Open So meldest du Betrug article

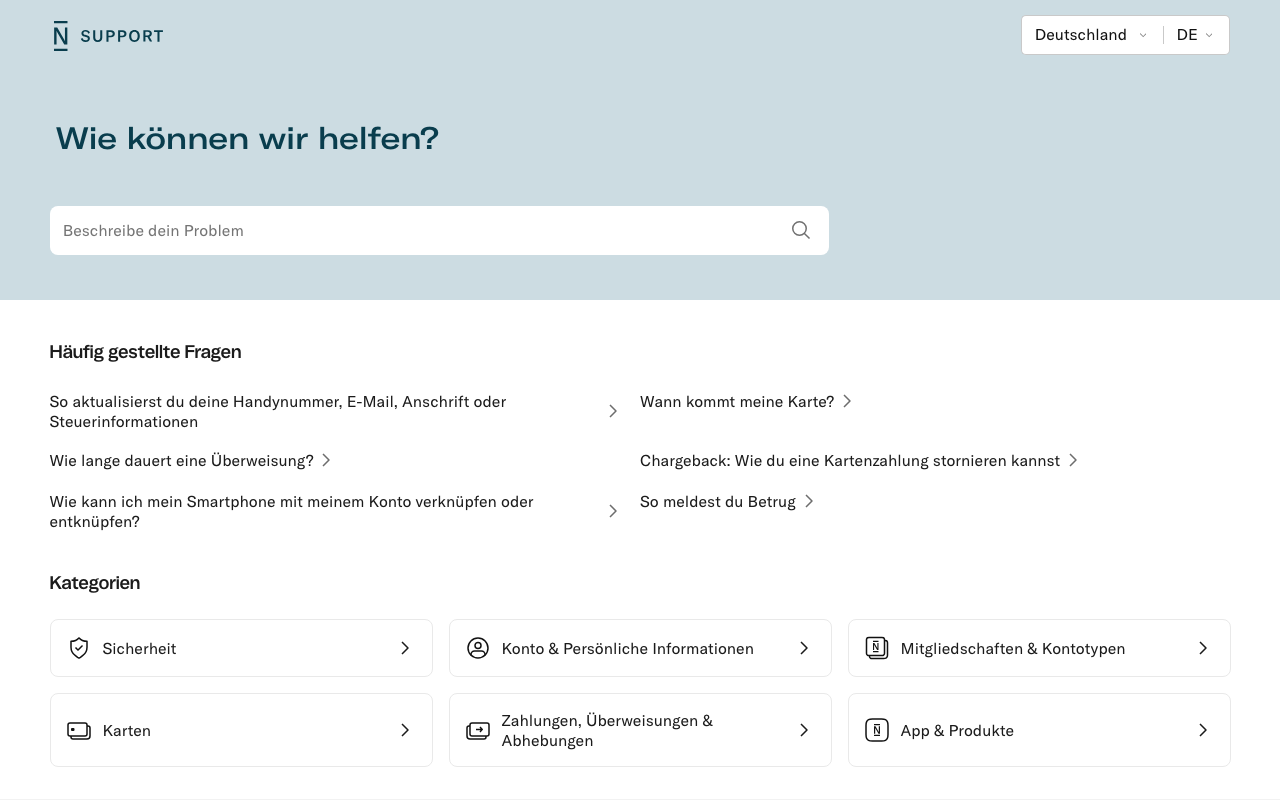pos(727,501)
